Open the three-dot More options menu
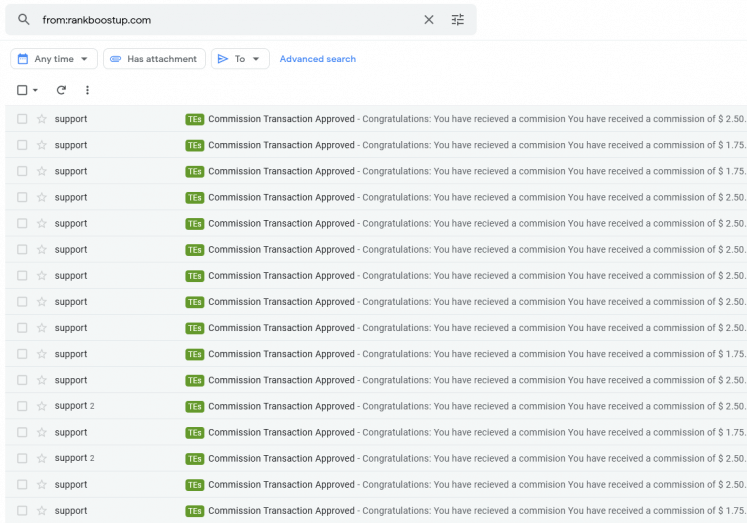This screenshot has height=523, width=747. pos(87,90)
